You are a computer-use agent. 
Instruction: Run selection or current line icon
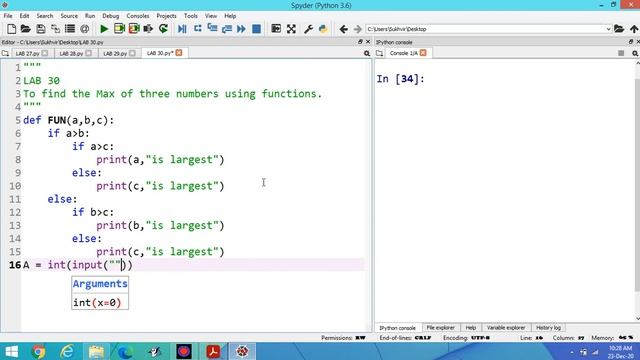(x=148, y=29)
